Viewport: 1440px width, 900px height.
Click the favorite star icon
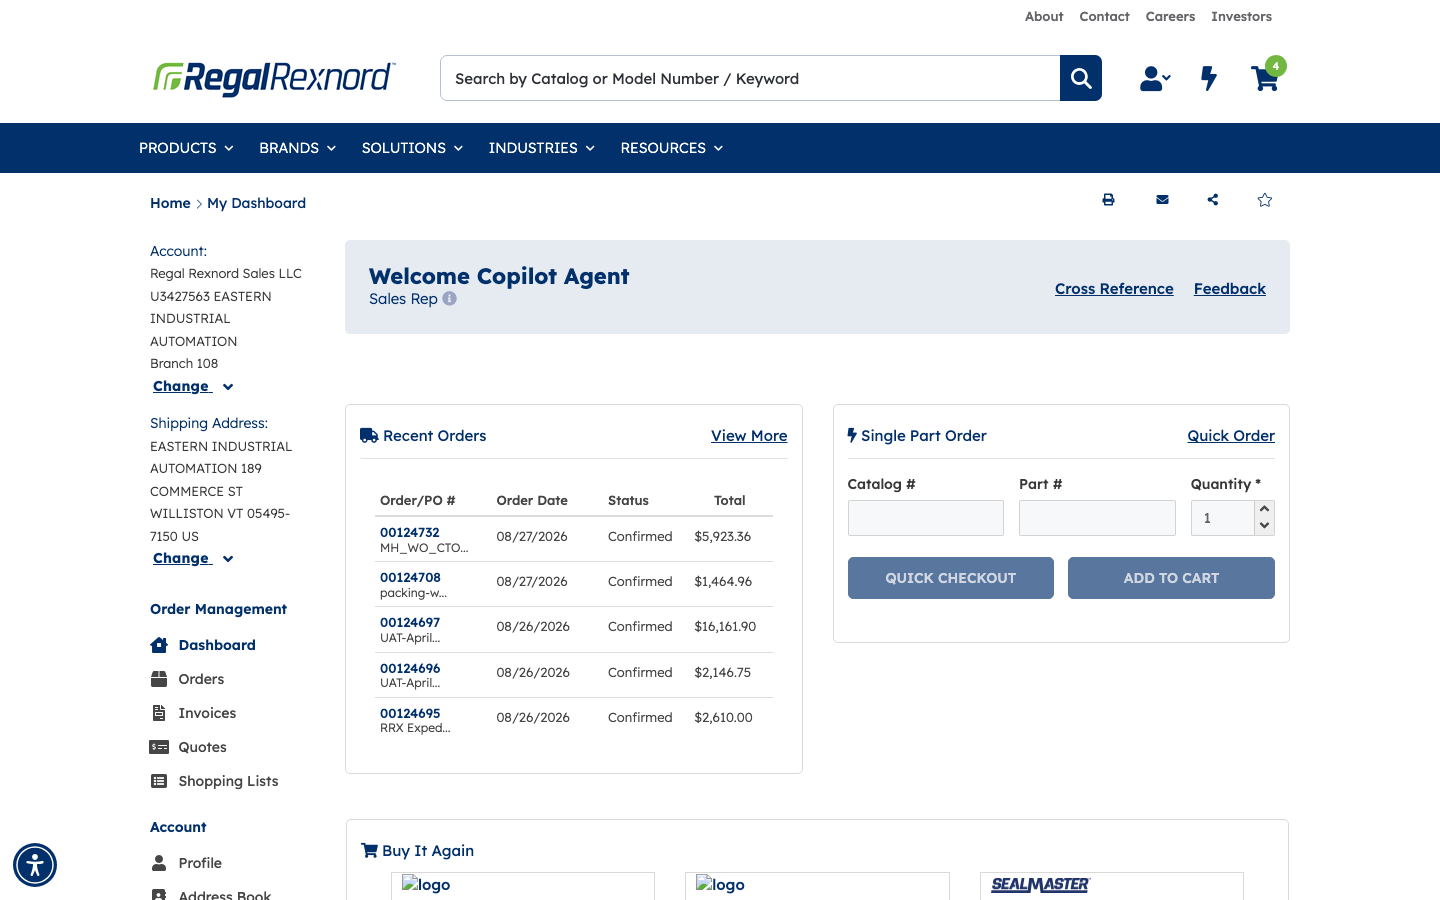[x=1265, y=200]
